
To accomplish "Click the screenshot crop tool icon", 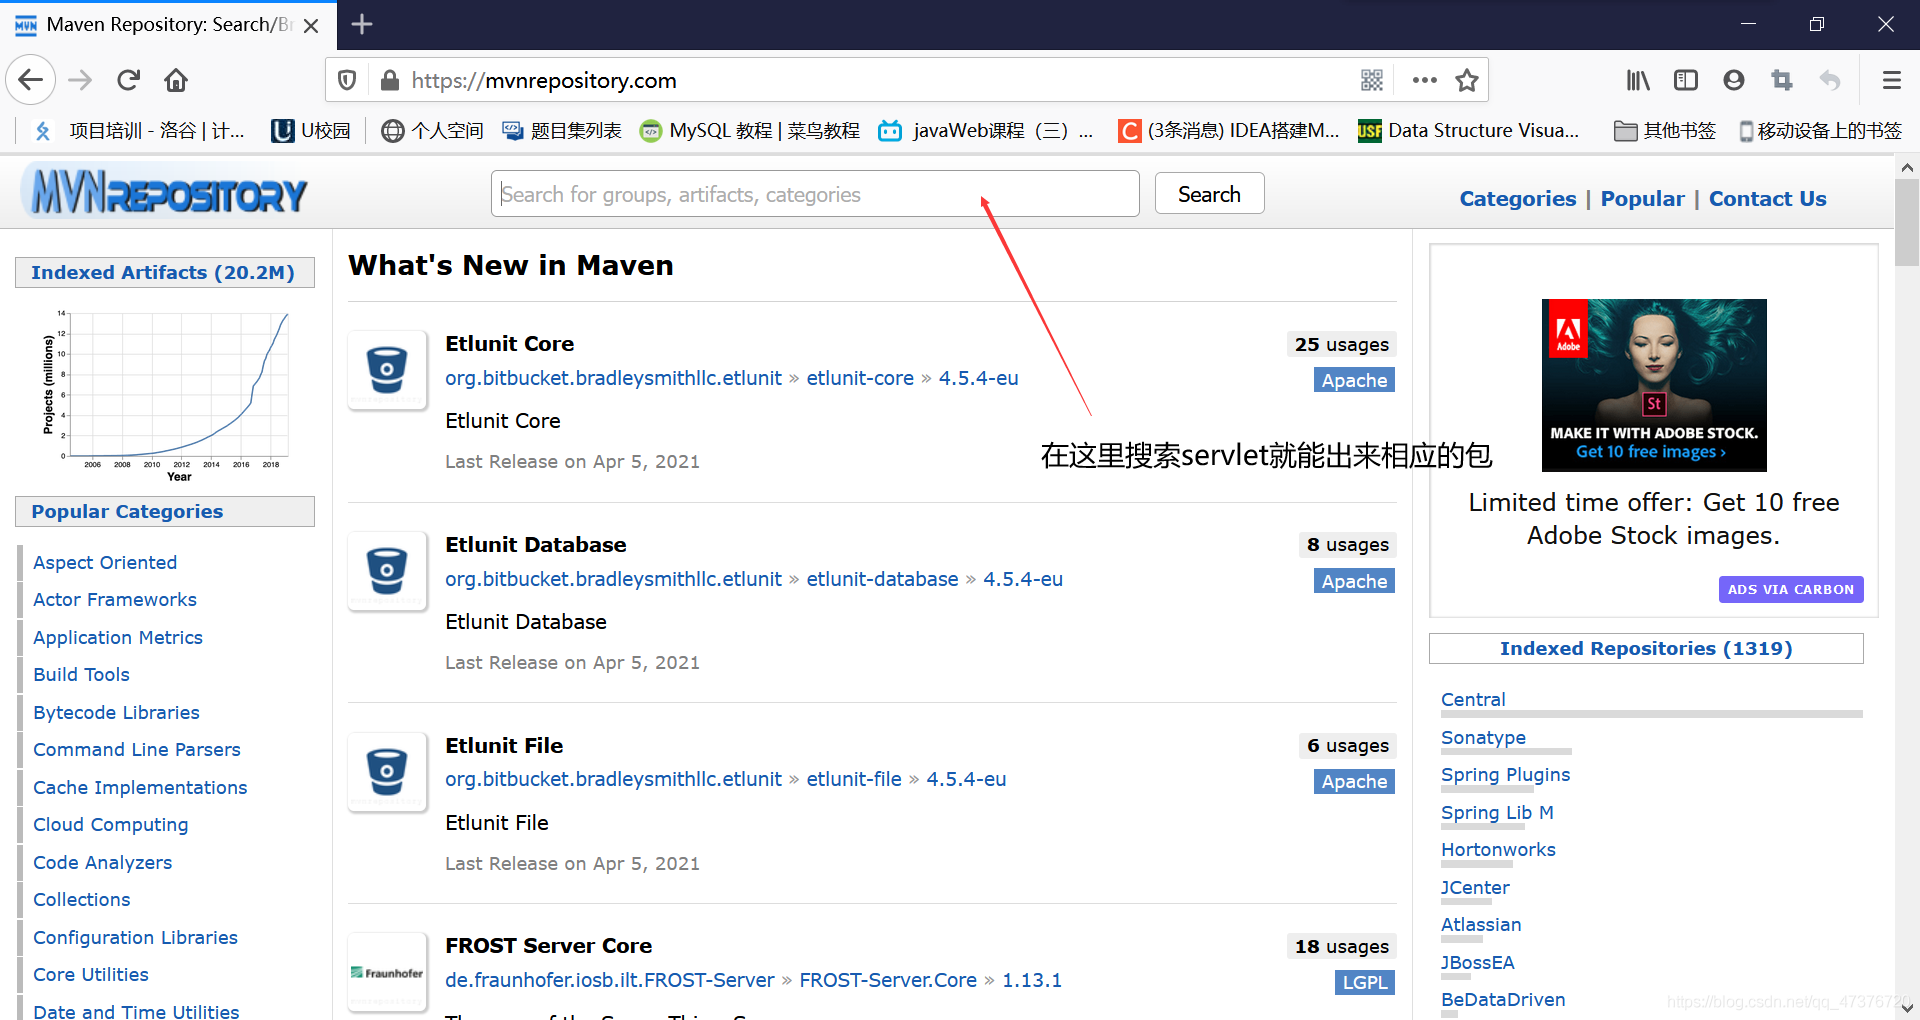I will [x=1782, y=80].
